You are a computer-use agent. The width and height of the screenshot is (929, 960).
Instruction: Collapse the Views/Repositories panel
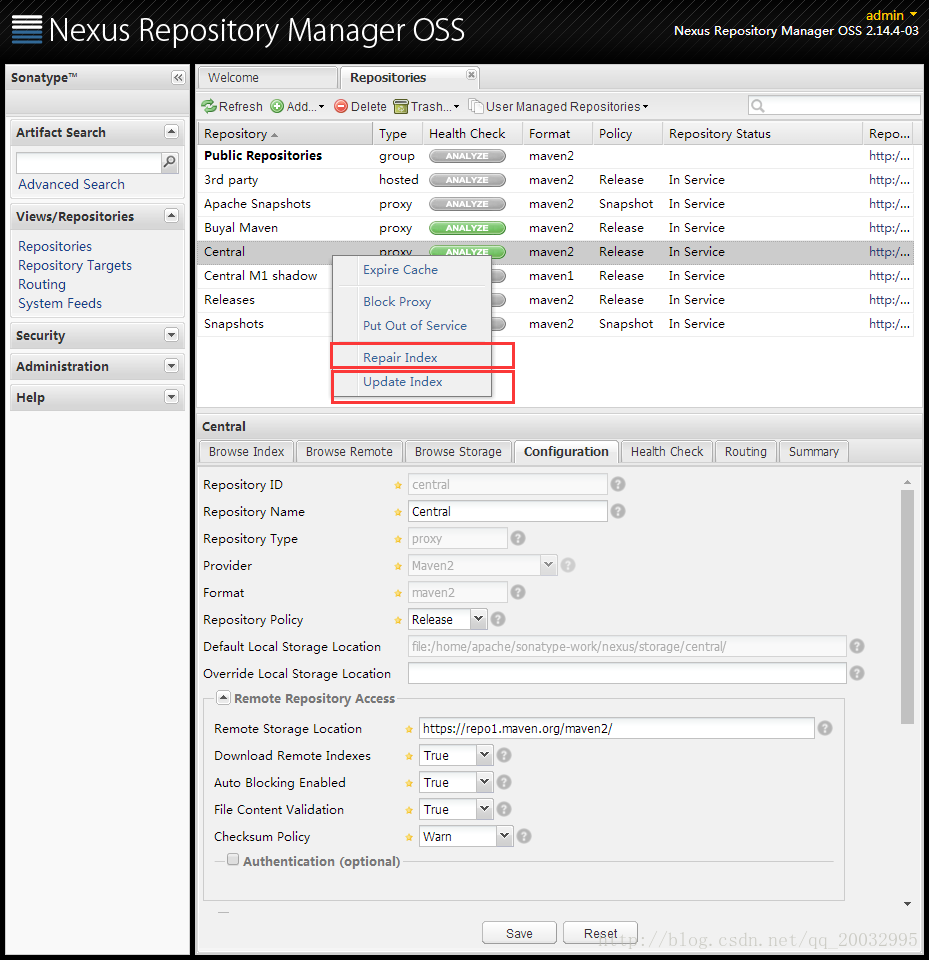tap(171, 216)
